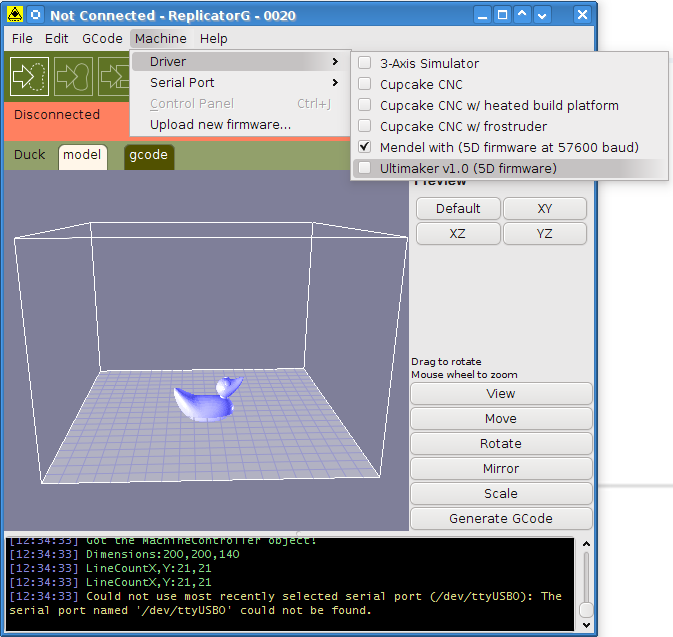Viewport: 673px width, 637px height.
Task: Click console scrollbar up arrow
Action: click(586, 544)
